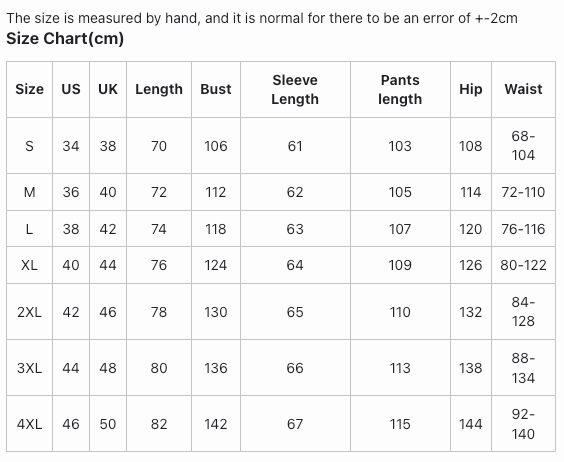
Task: Click UK size value 48
Action: (x=108, y=368)
